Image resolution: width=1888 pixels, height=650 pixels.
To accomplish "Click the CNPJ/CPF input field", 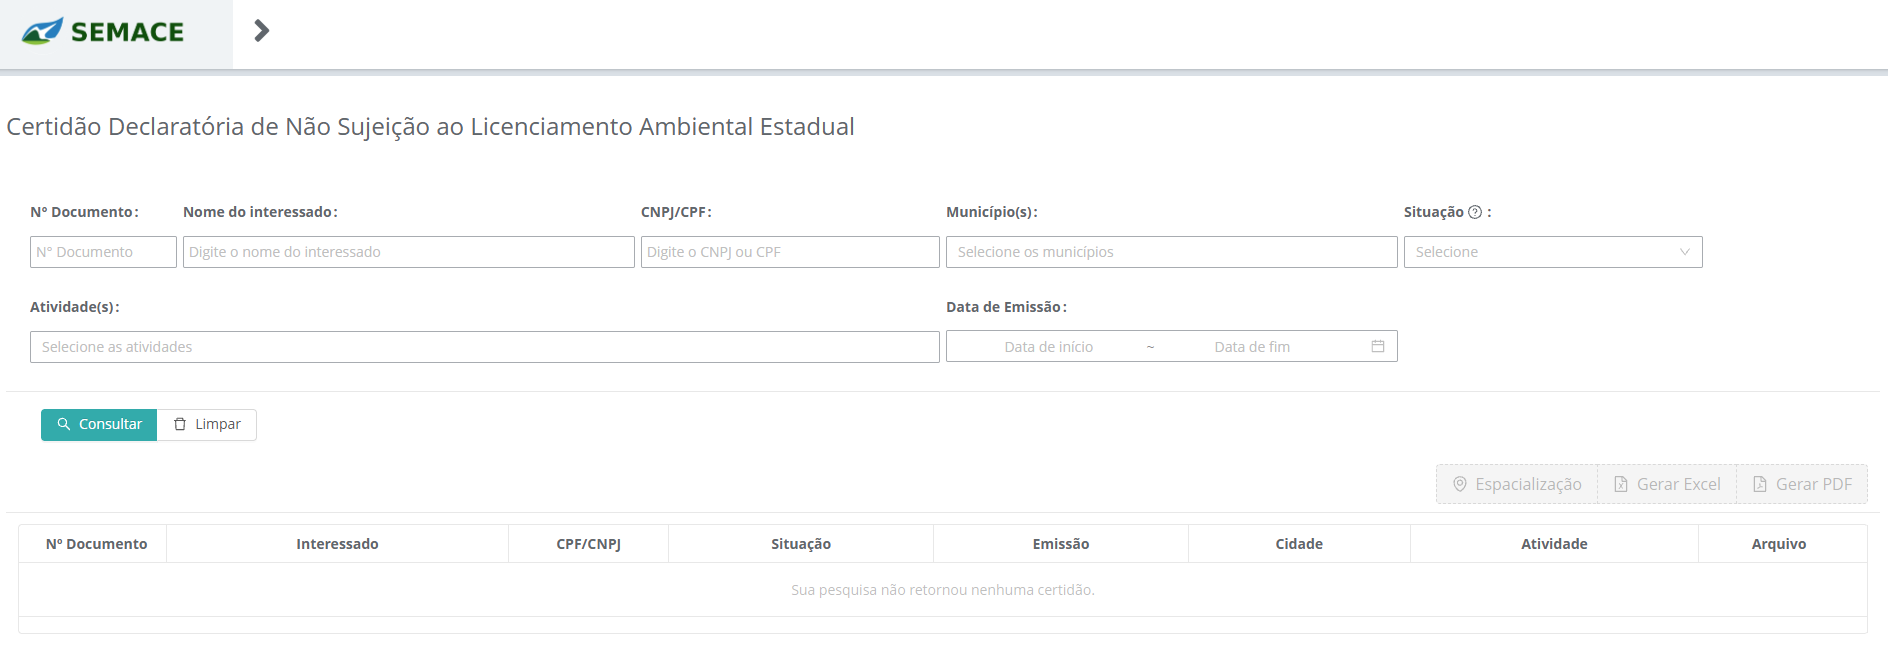I will tap(790, 252).
